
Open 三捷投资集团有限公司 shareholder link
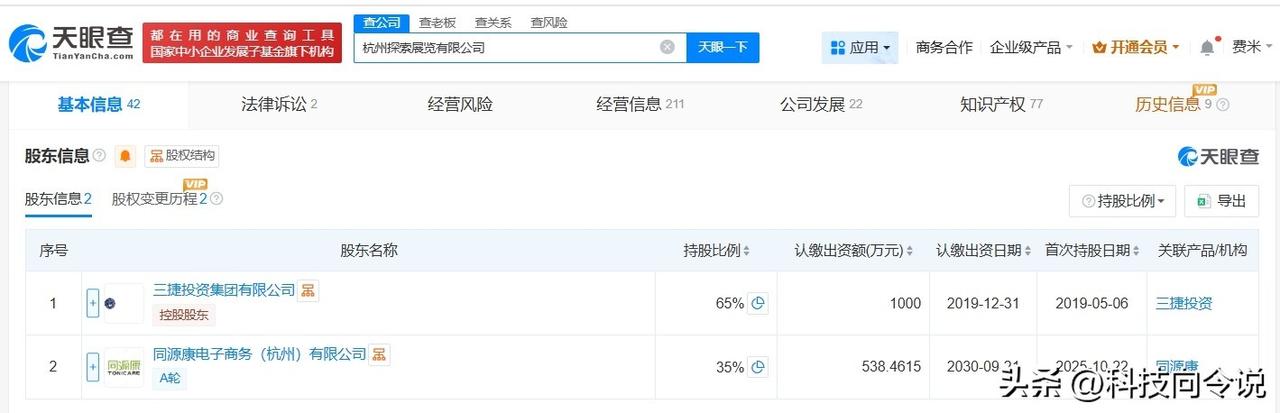224,290
